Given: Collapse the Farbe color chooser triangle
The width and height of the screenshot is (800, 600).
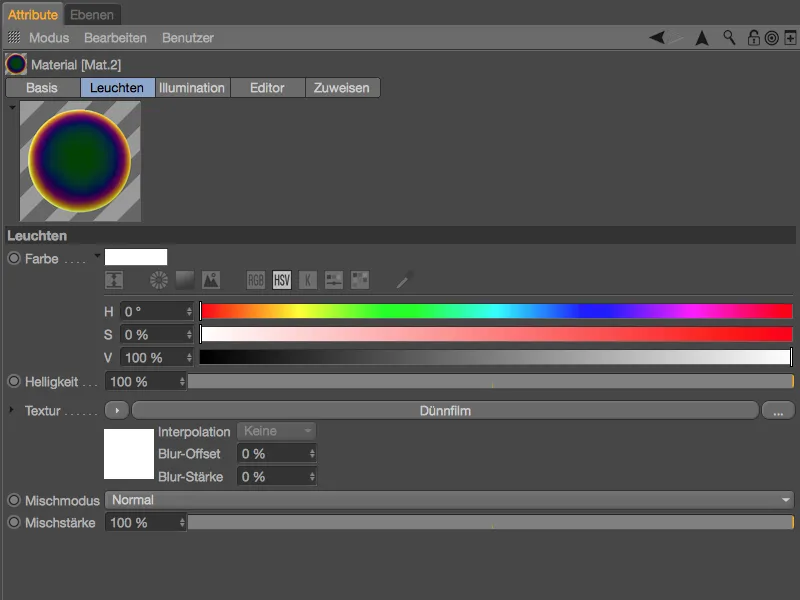Looking at the screenshot, I should click(x=97, y=256).
